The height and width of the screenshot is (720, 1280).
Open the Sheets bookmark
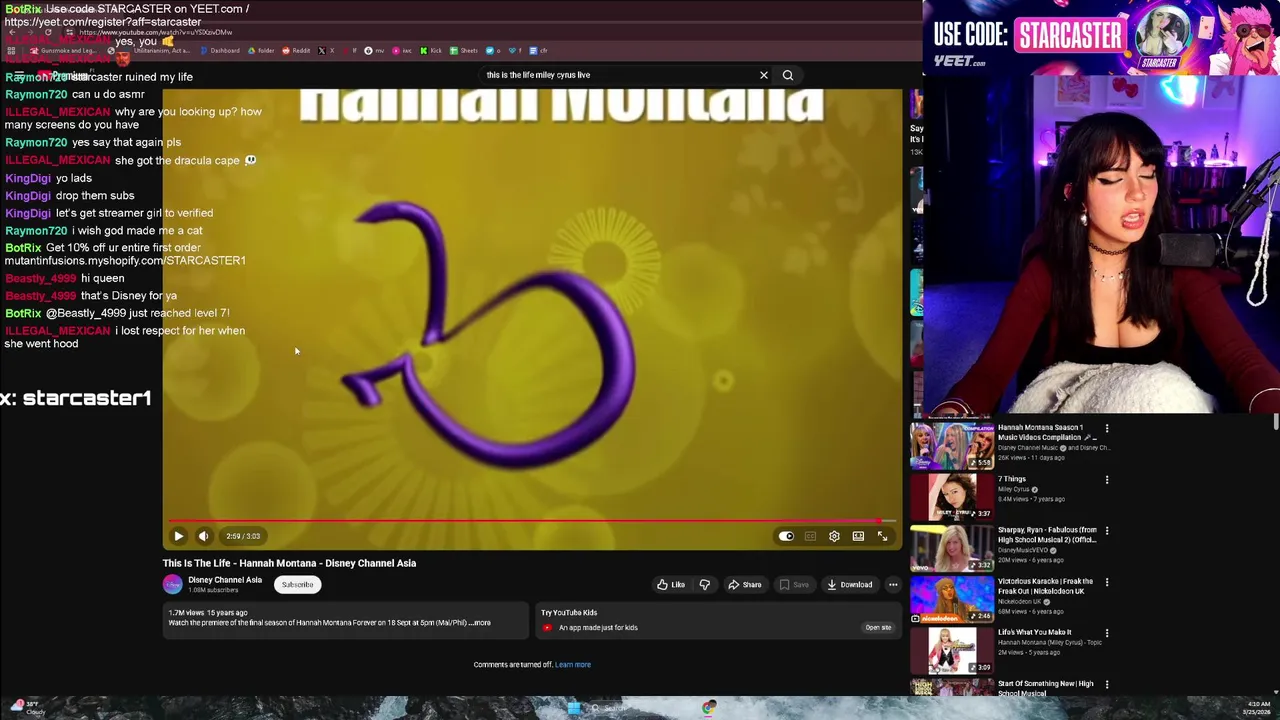(x=464, y=50)
